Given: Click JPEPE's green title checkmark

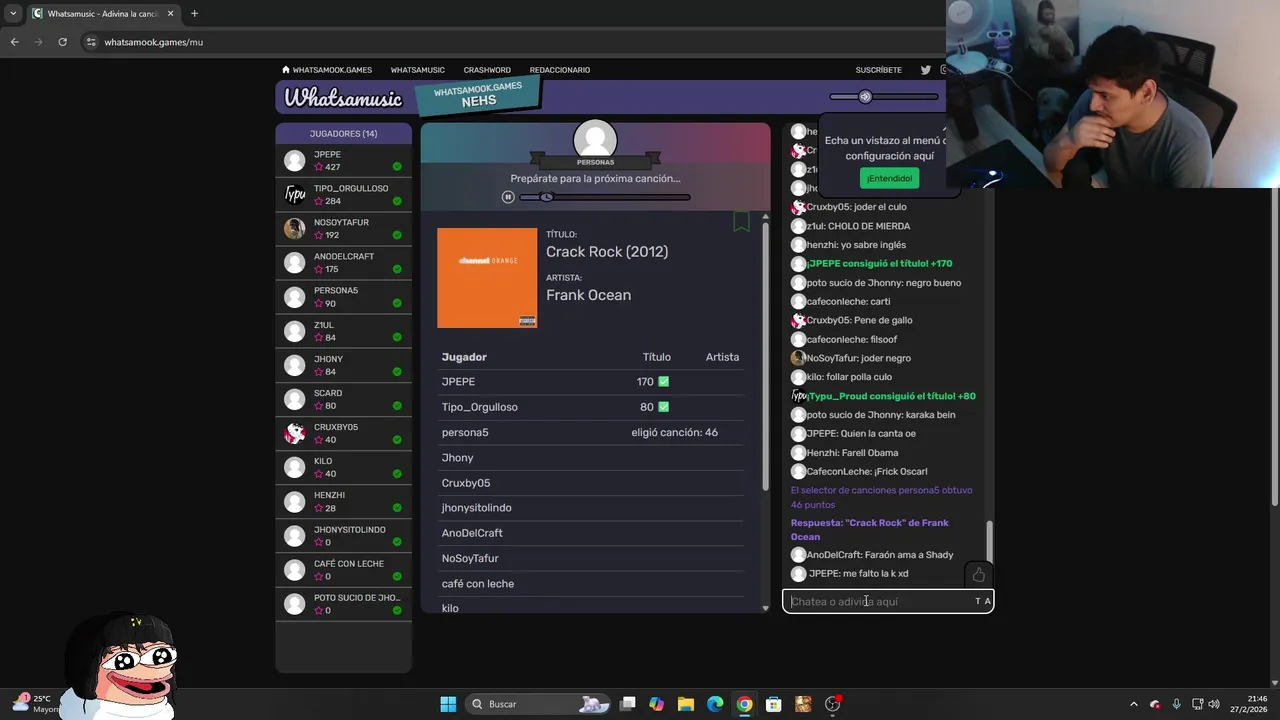Looking at the screenshot, I should click(x=663, y=382).
